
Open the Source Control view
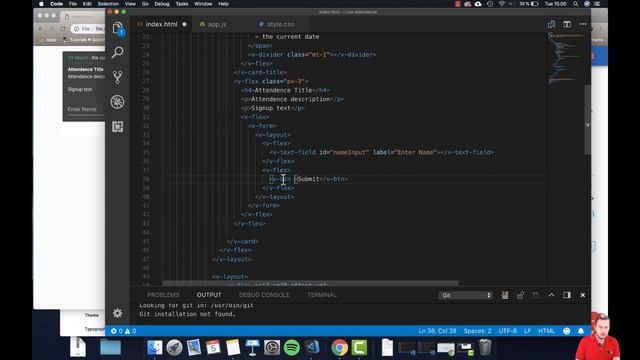(118, 77)
